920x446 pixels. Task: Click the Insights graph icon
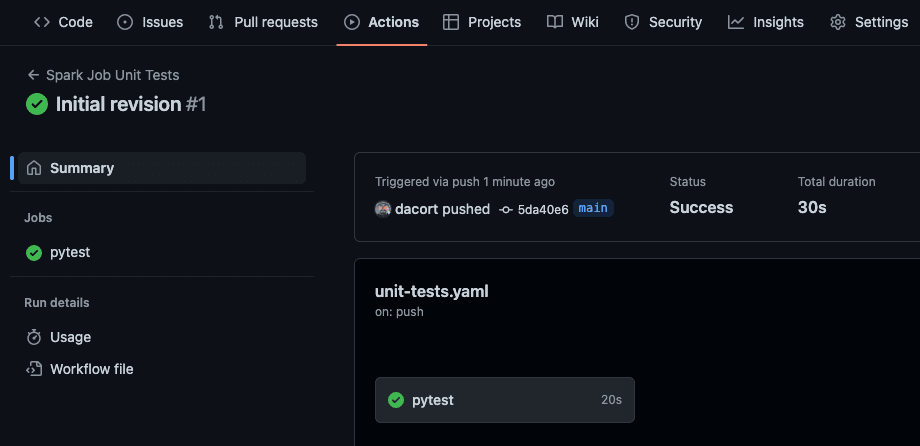[x=736, y=22]
